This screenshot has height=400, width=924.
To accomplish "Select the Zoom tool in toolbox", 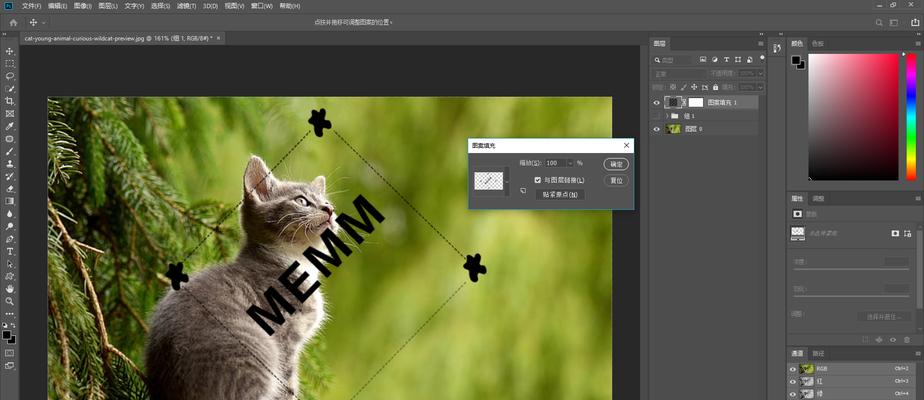I will coord(9,301).
